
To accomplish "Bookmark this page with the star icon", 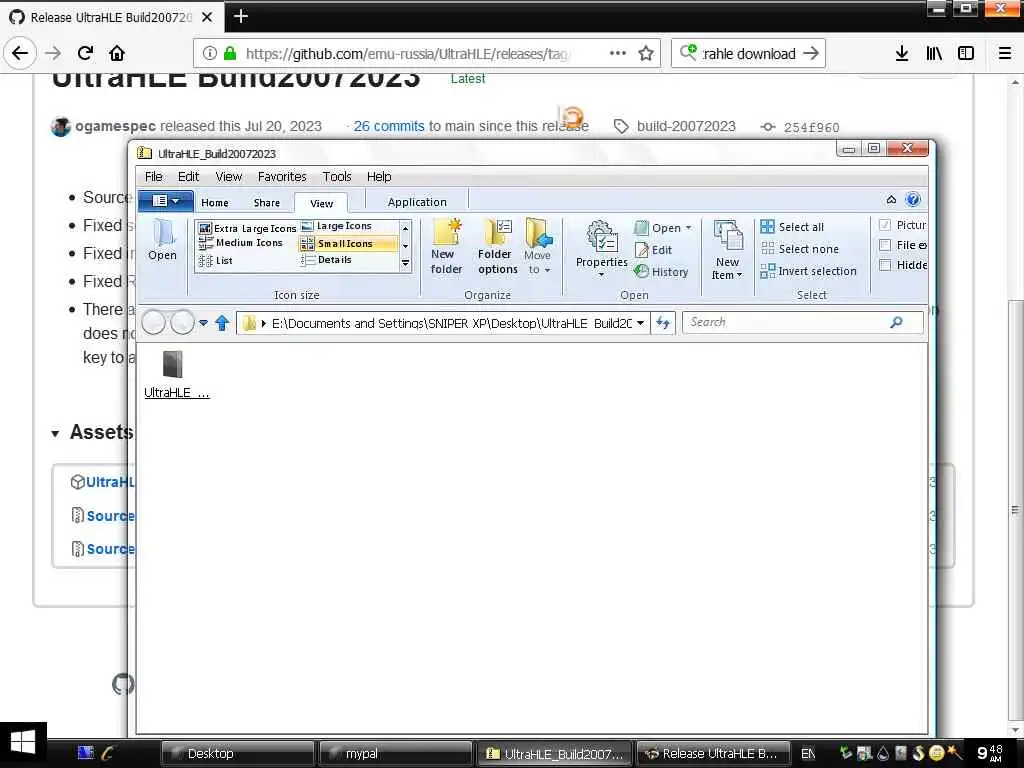I will pos(646,54).
